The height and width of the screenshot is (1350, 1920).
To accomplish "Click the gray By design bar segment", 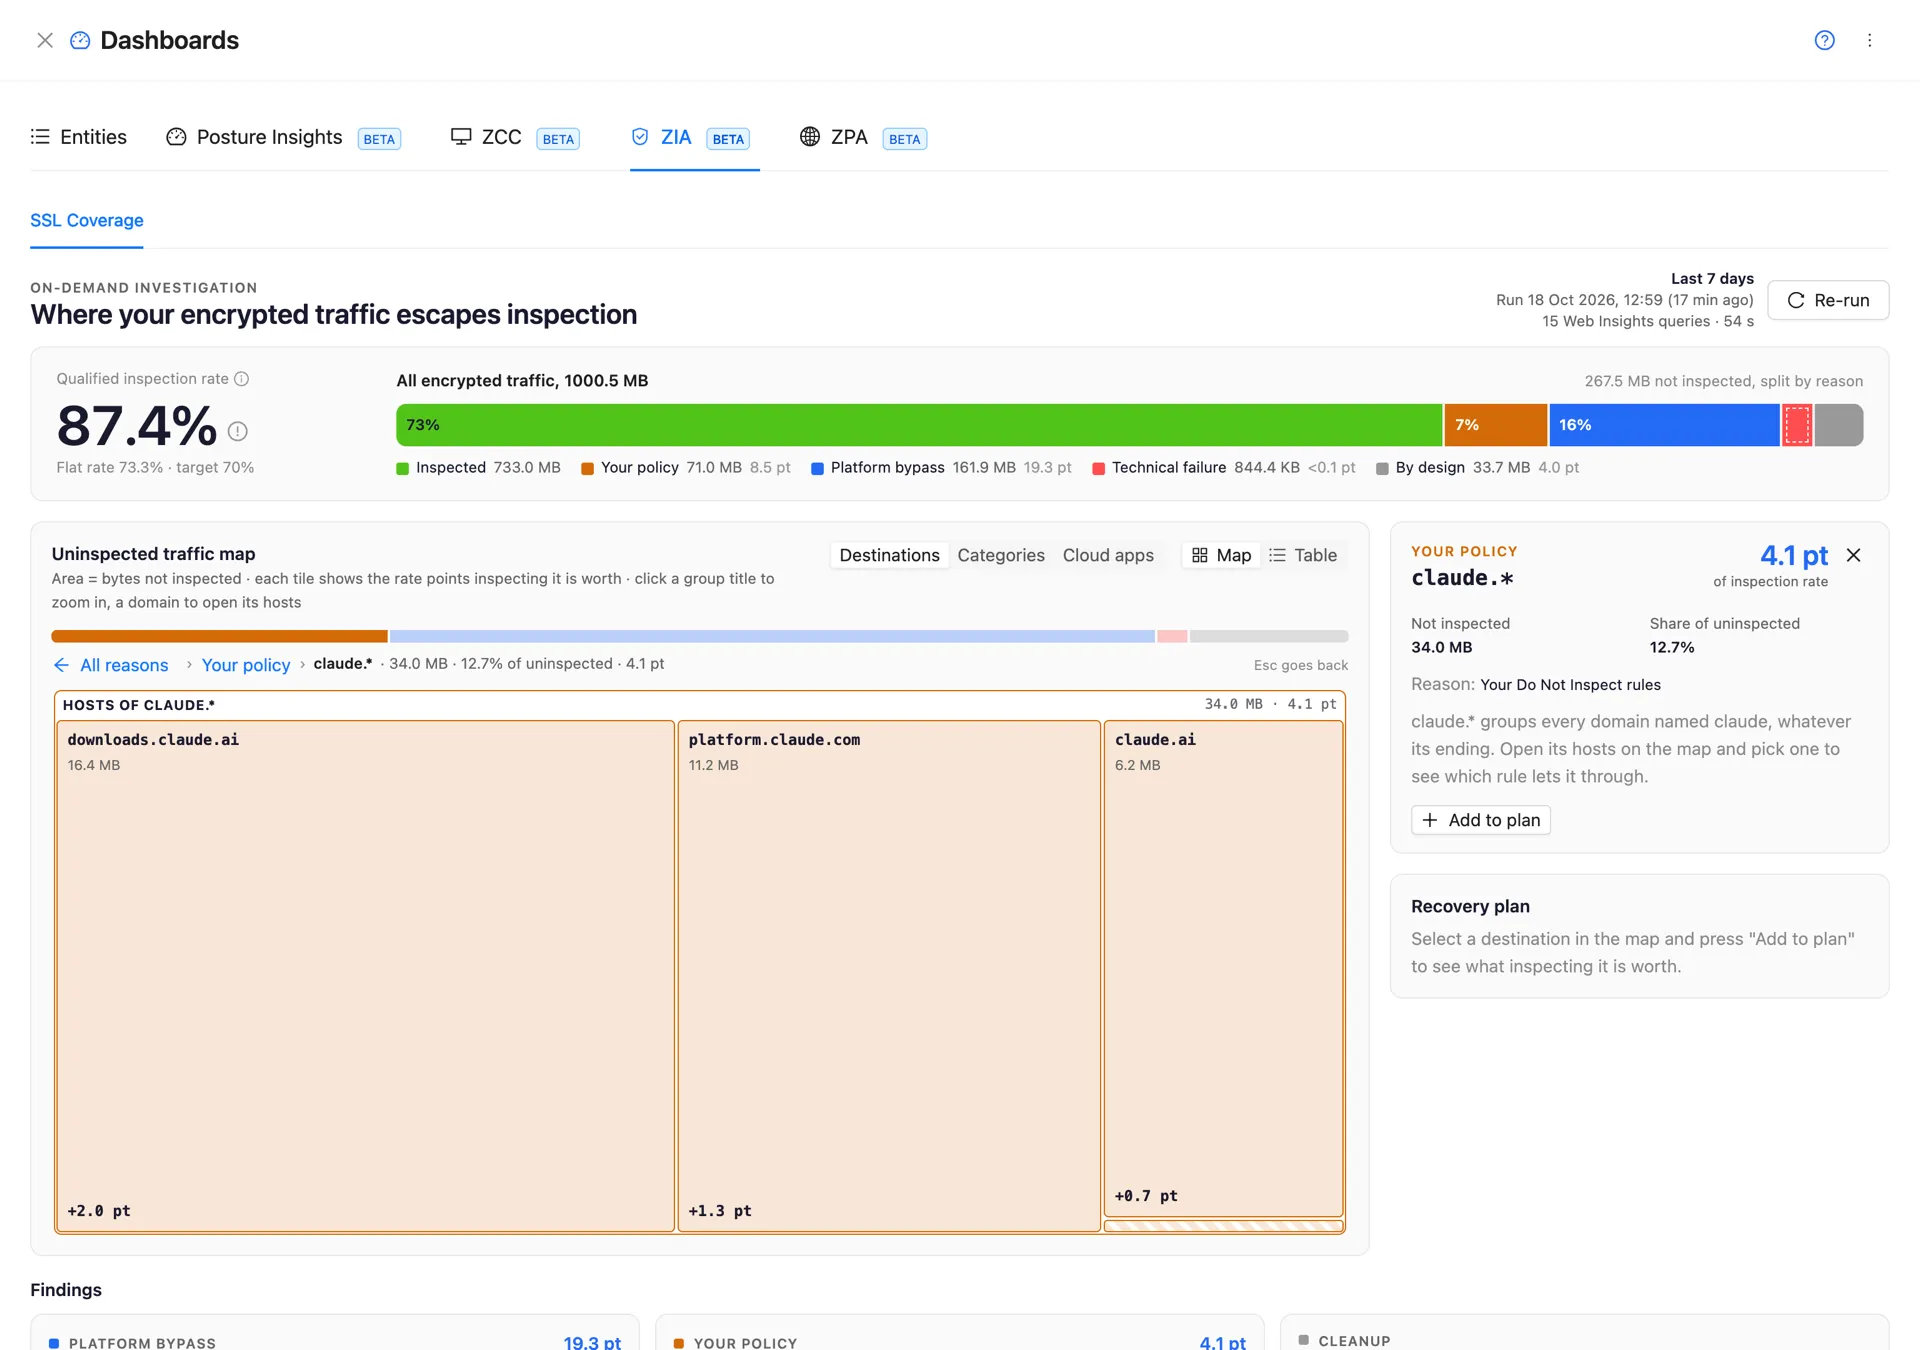I will 1839,425.
